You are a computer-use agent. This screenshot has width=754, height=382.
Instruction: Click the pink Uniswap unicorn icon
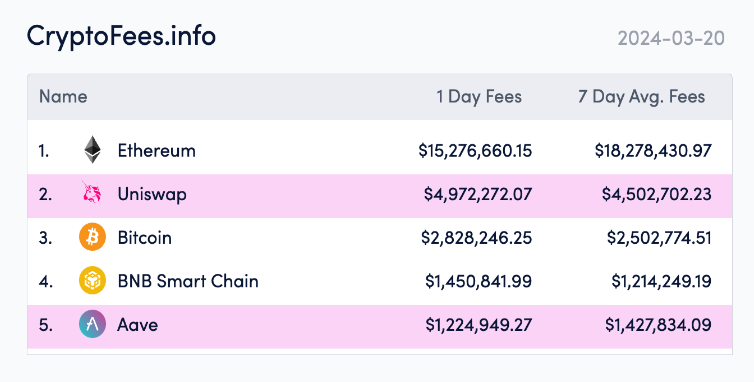[x=91, y=193]
